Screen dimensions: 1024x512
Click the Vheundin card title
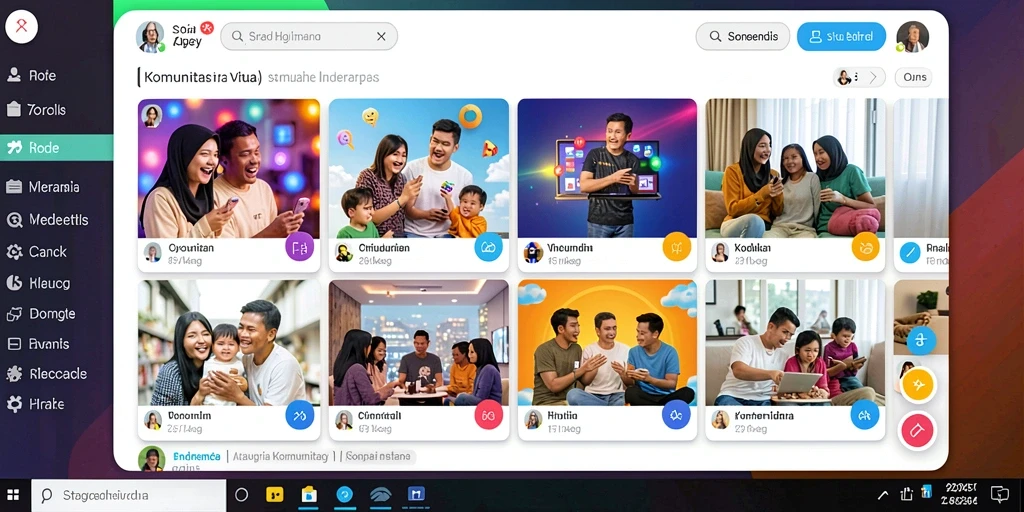570,248
